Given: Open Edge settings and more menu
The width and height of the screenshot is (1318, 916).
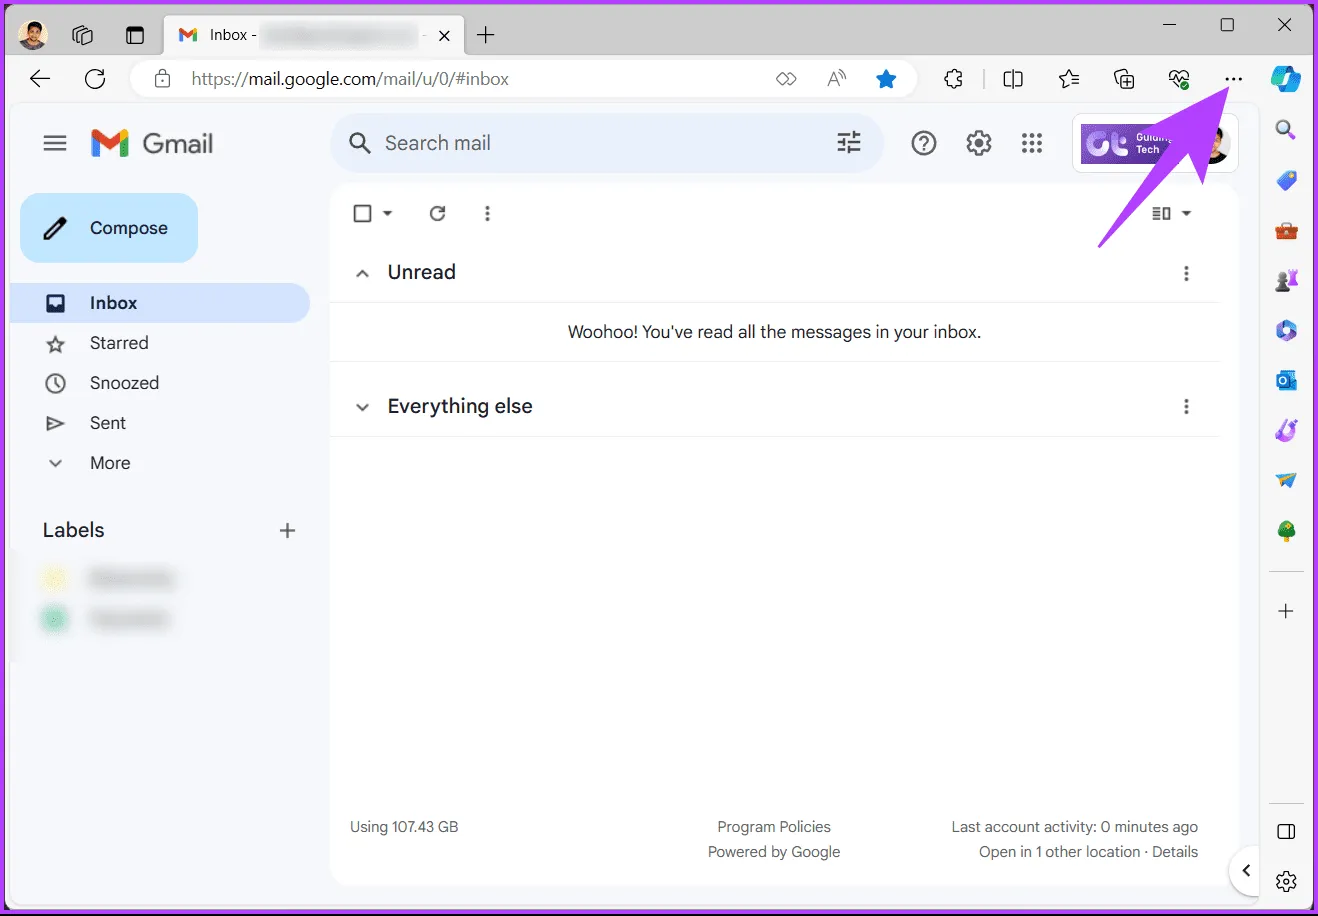Looking at the screenshot, I should pos(1234,79).
